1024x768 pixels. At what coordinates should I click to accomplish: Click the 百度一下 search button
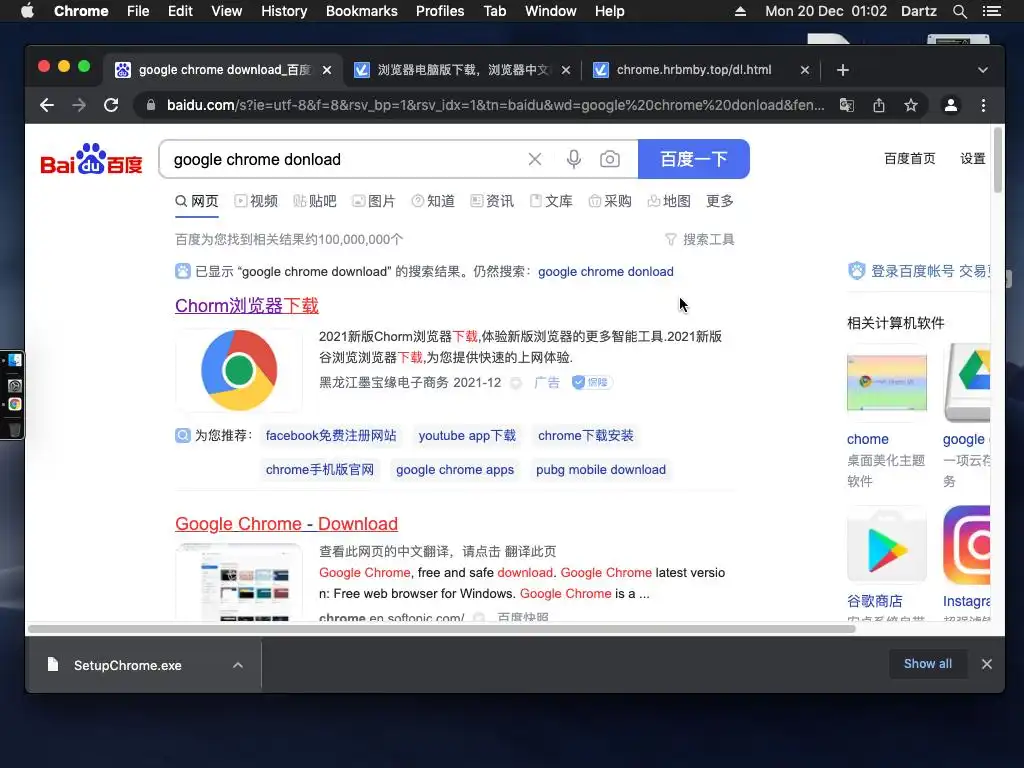(694, 159)
